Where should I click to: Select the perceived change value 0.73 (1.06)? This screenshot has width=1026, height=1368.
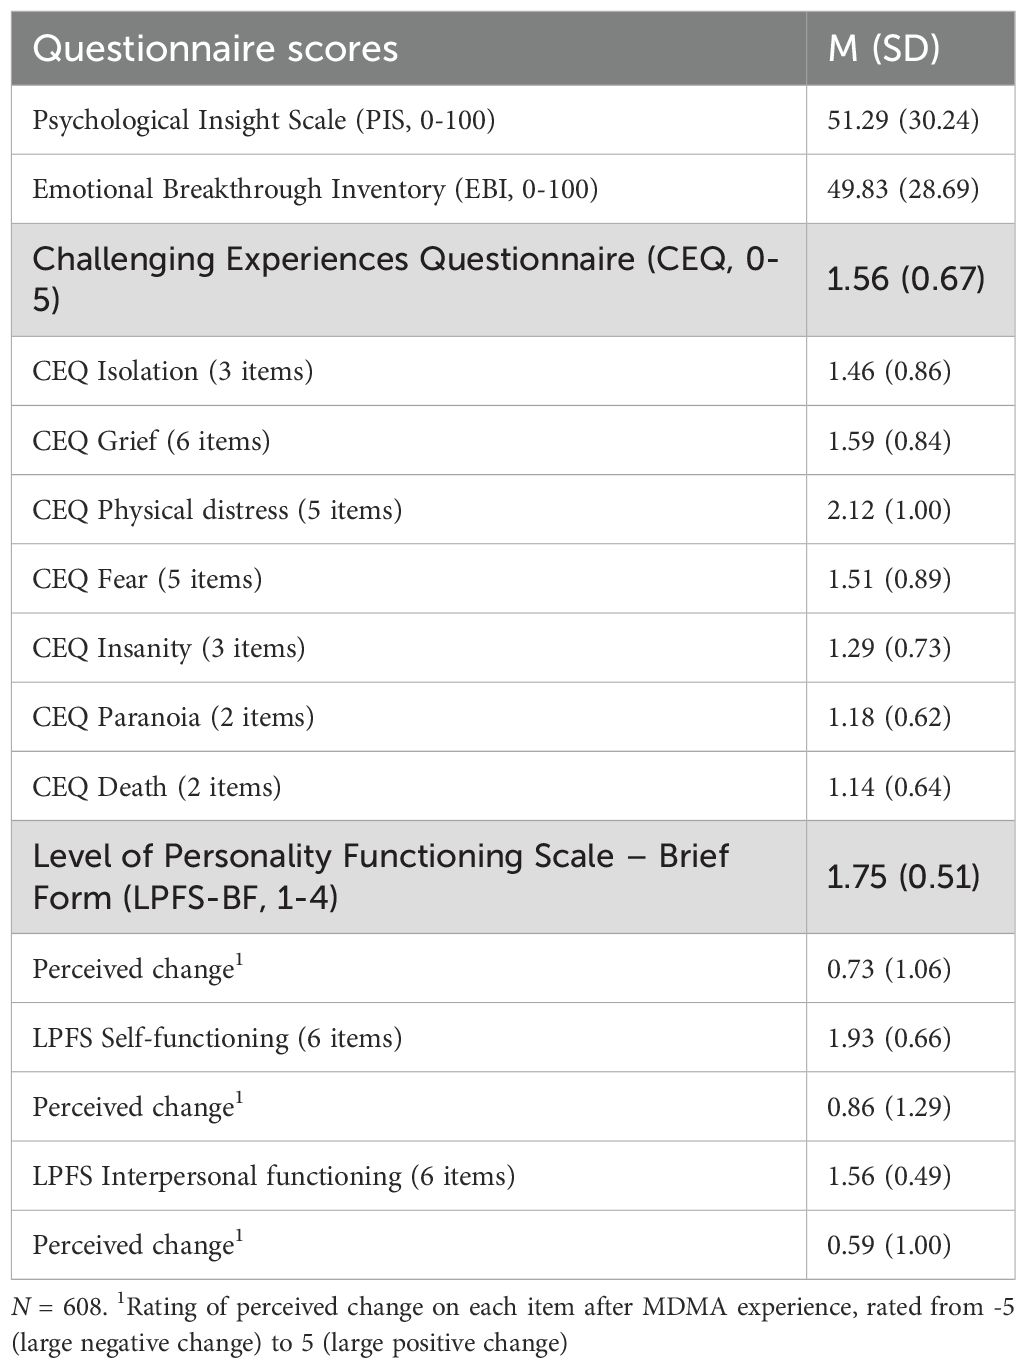click(x=889, y=969)
